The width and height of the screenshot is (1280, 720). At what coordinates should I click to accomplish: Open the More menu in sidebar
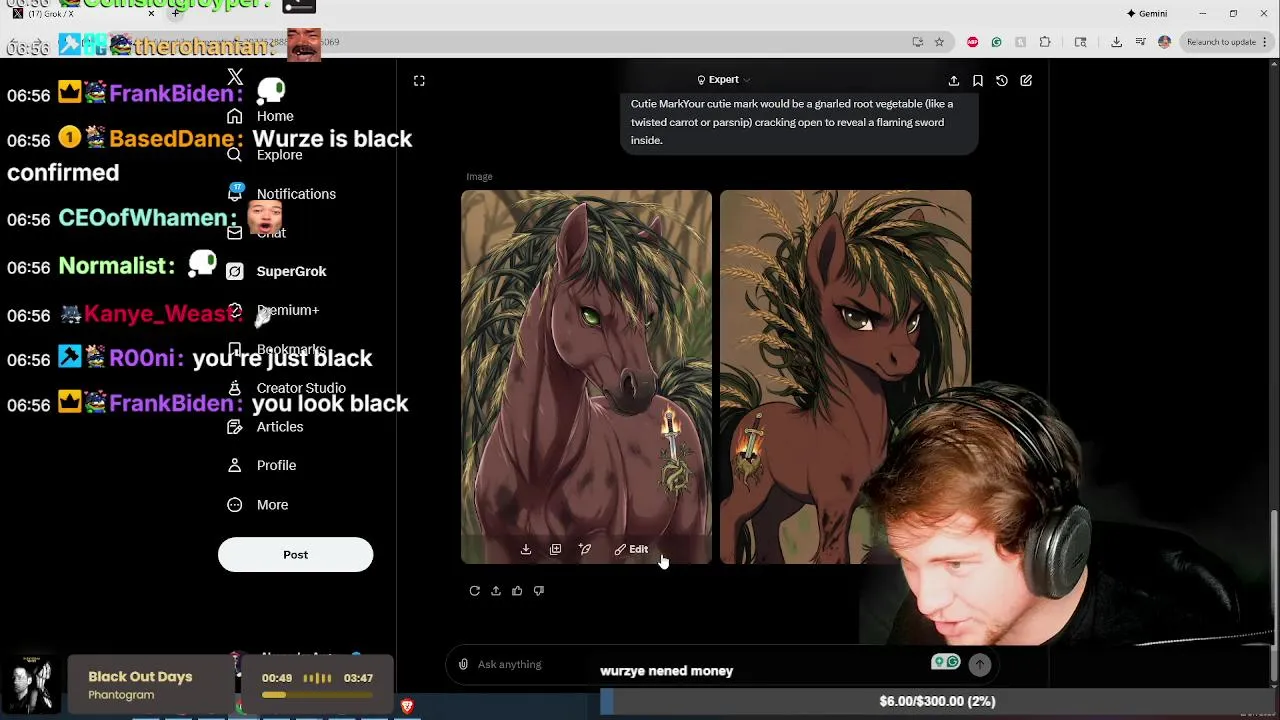tap(258, 505)
